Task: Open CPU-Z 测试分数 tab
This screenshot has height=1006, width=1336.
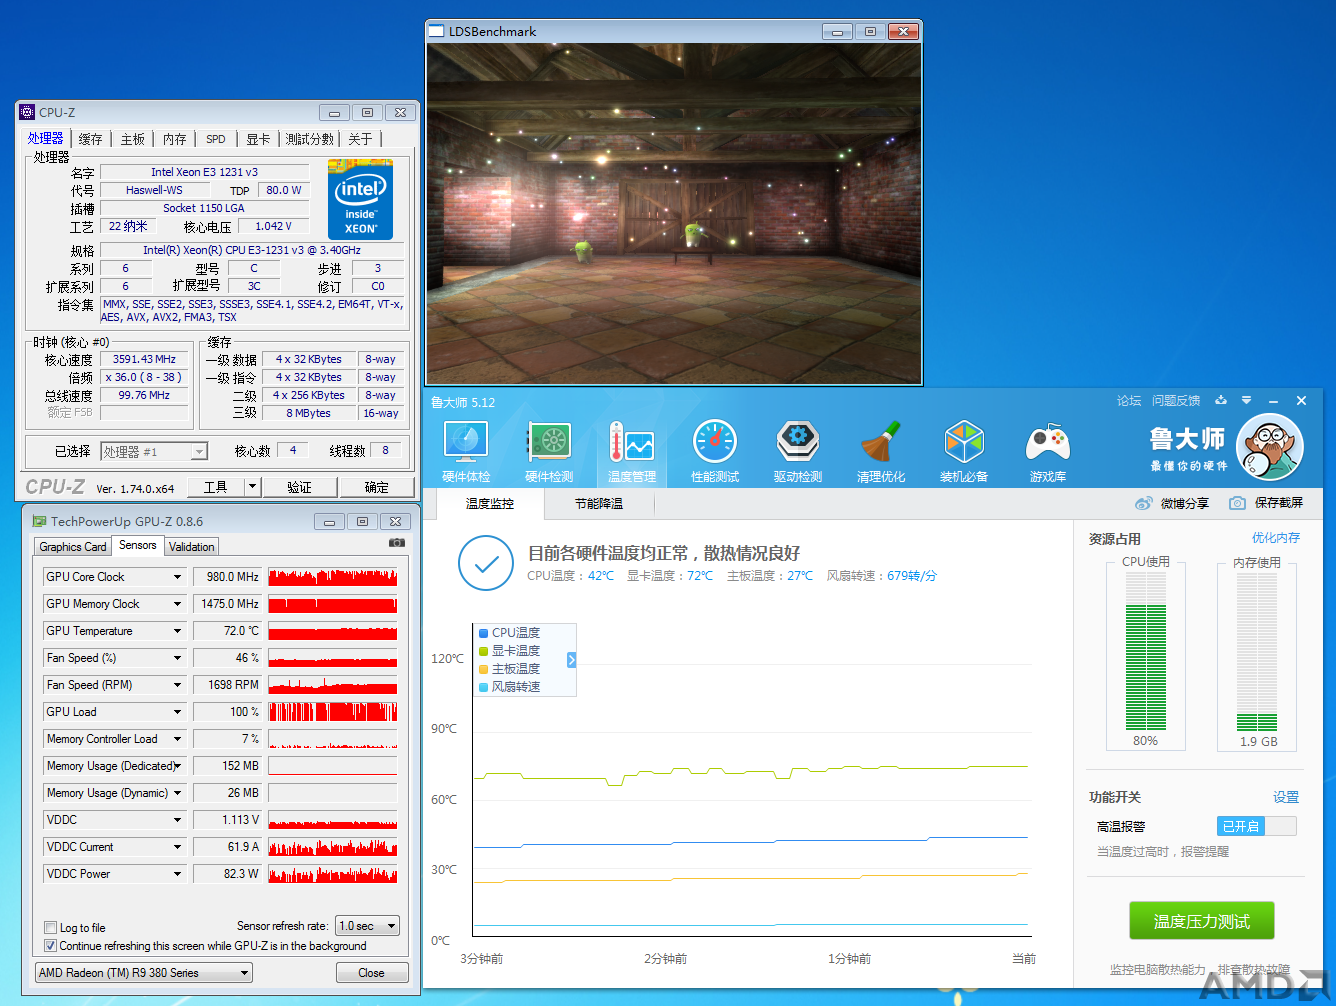Action: coord(310,139)
